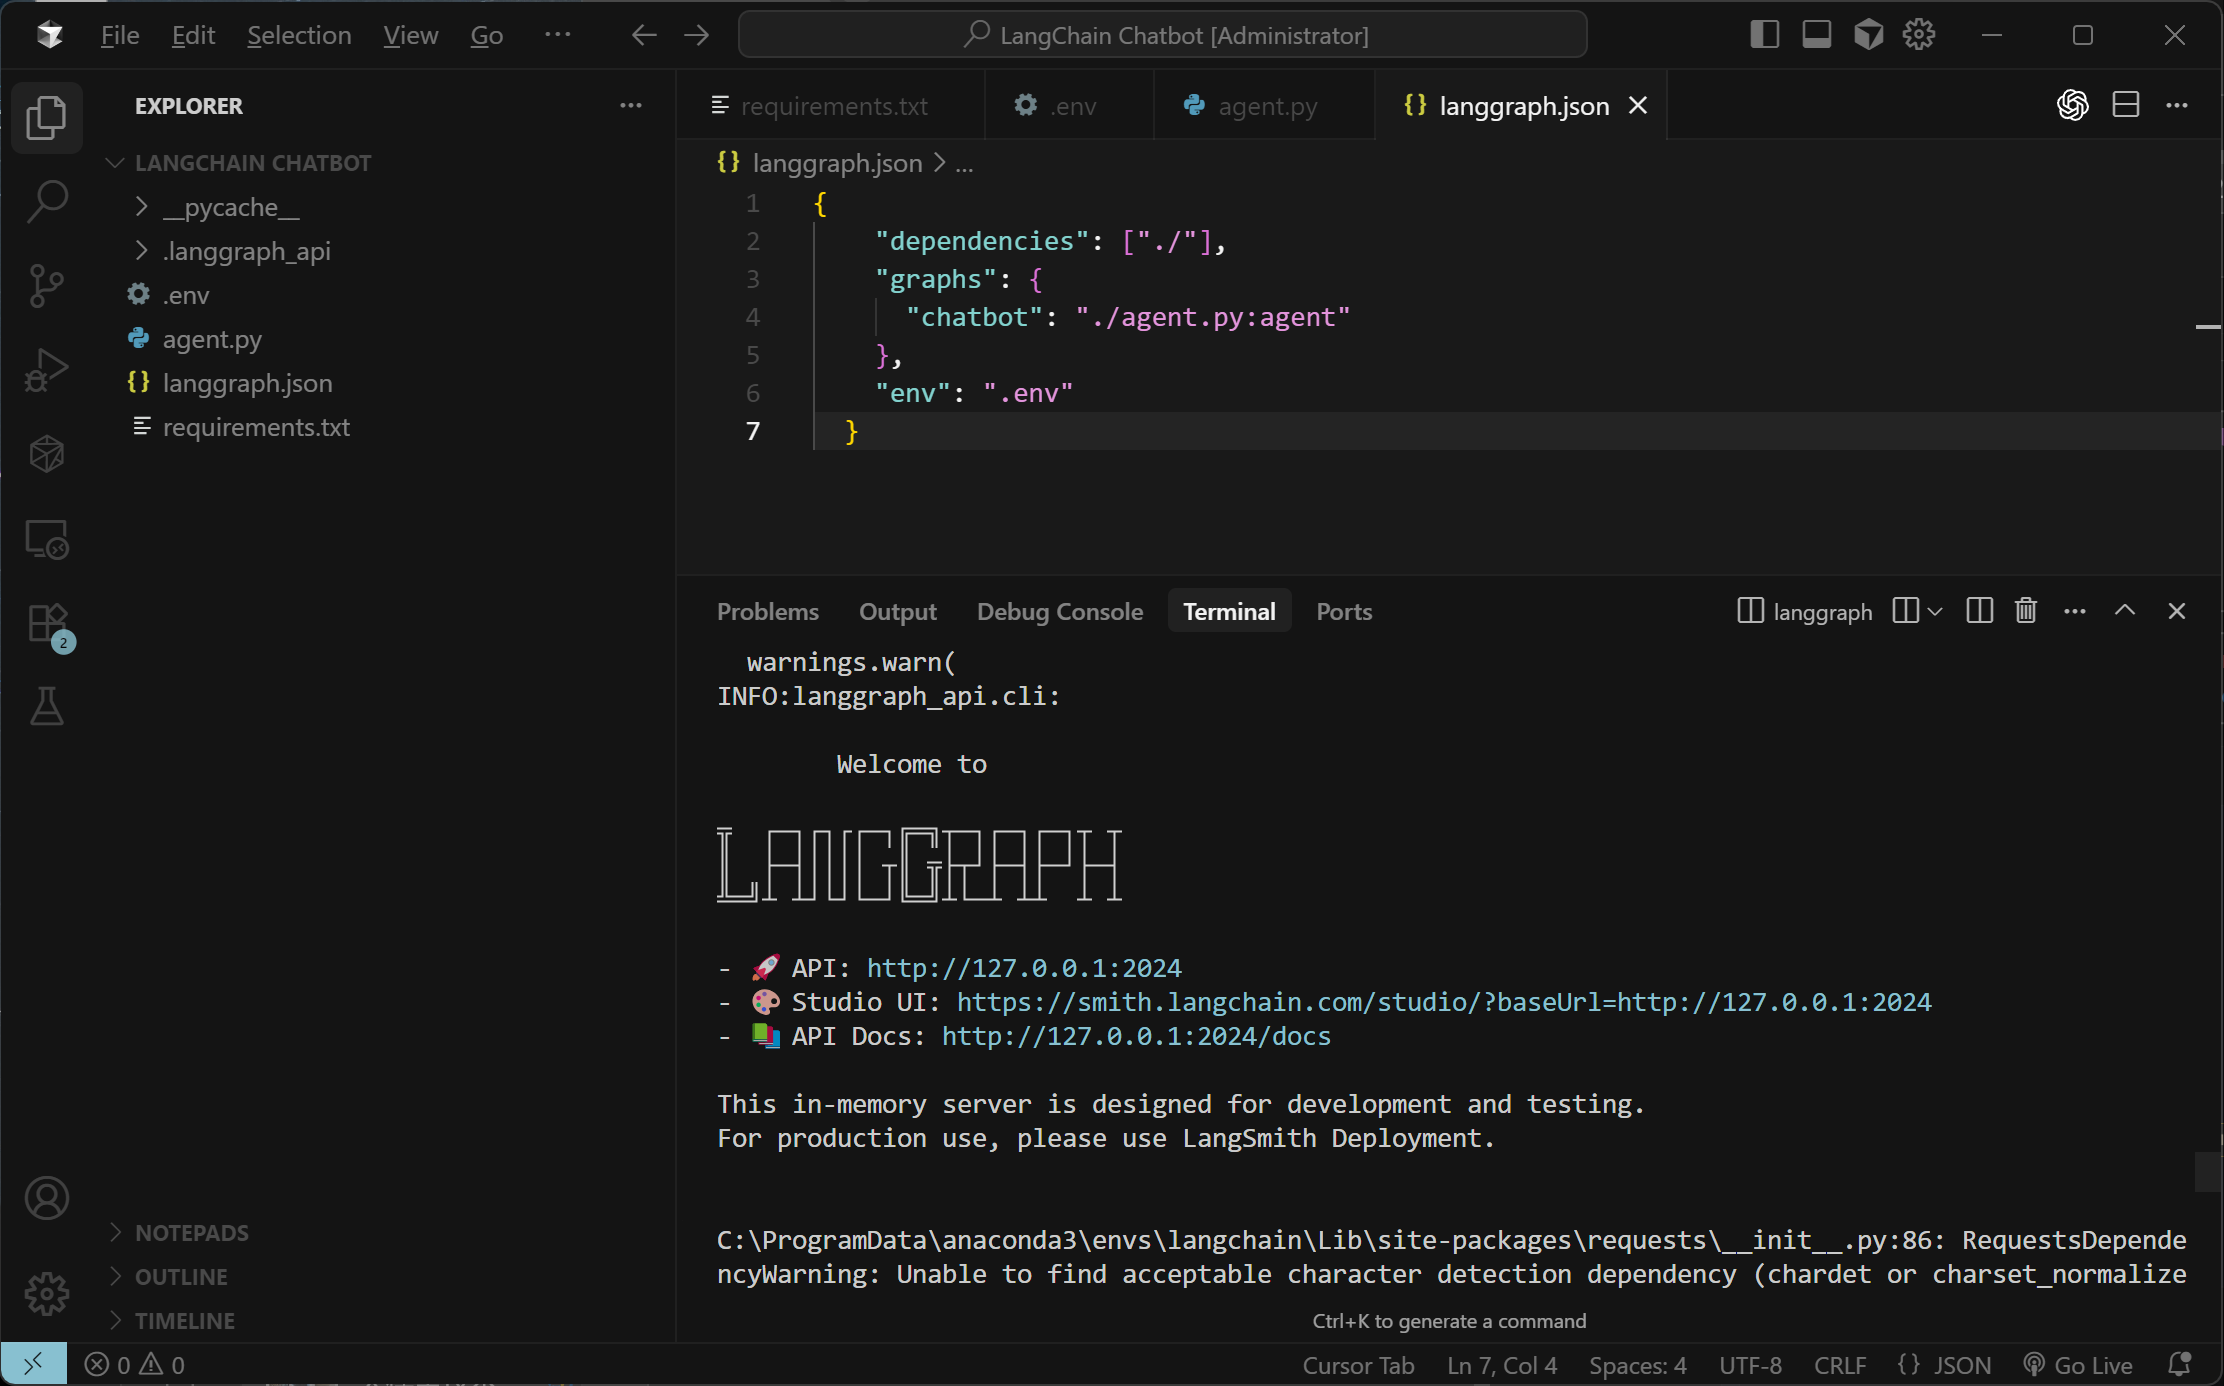Image resolution: width=2224 pixels, height=1386 pixels.
Task: Open the API Docs link ending /docs
Action: pos(1136,1036)
